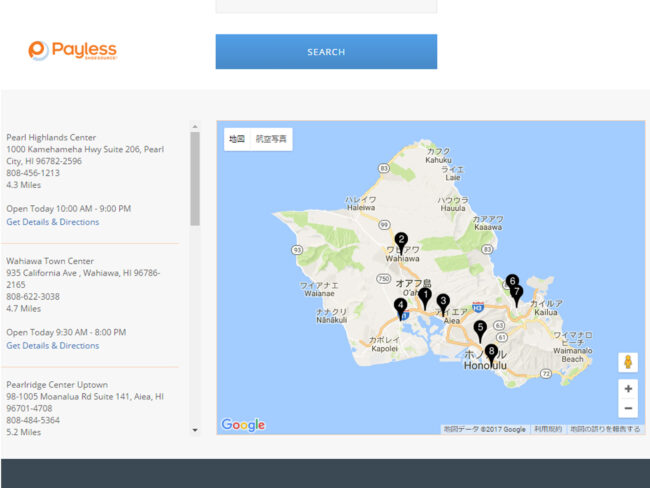
Task: Open Wahiawa Town Center details and directions
Action: (x=53, y=346)
